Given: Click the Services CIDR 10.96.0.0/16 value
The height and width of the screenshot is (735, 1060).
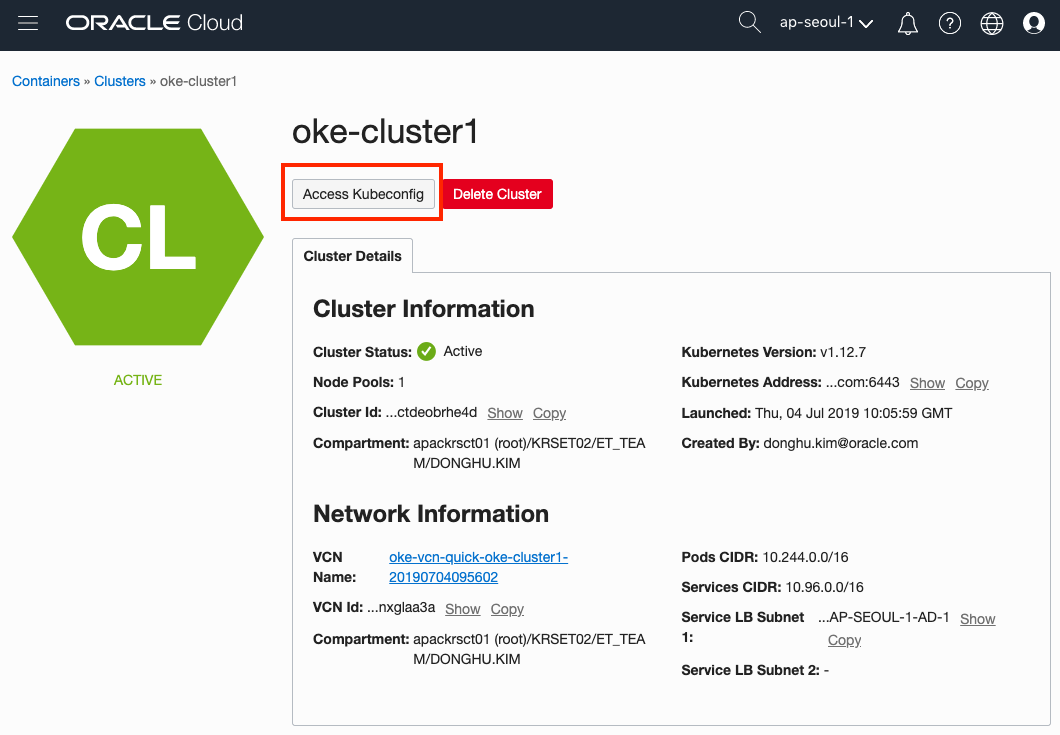Looking at the screenshot, I should click(x=825, y=587).
